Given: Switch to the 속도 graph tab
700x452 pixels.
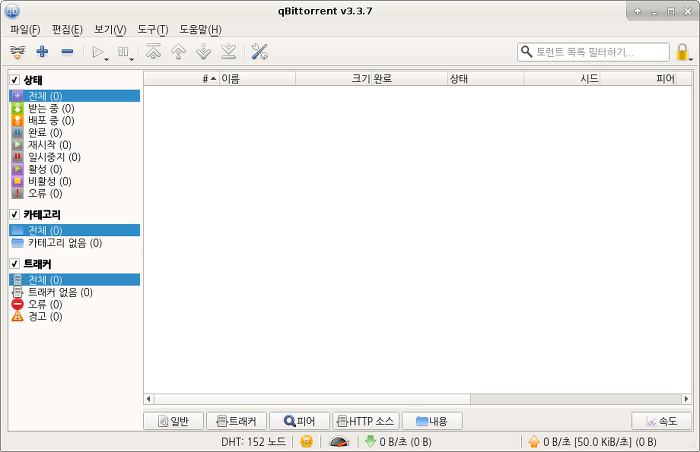Looking at the screenshot, I should (662, 421).
